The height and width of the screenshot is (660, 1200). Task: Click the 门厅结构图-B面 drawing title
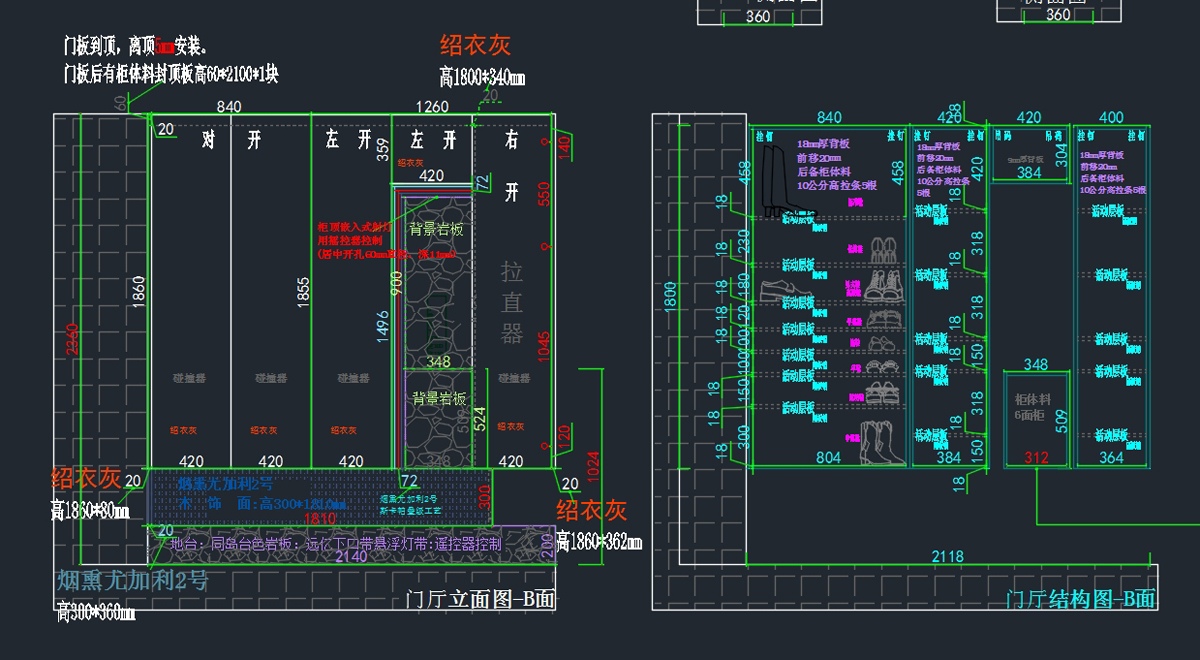(x=1081, y=599)
